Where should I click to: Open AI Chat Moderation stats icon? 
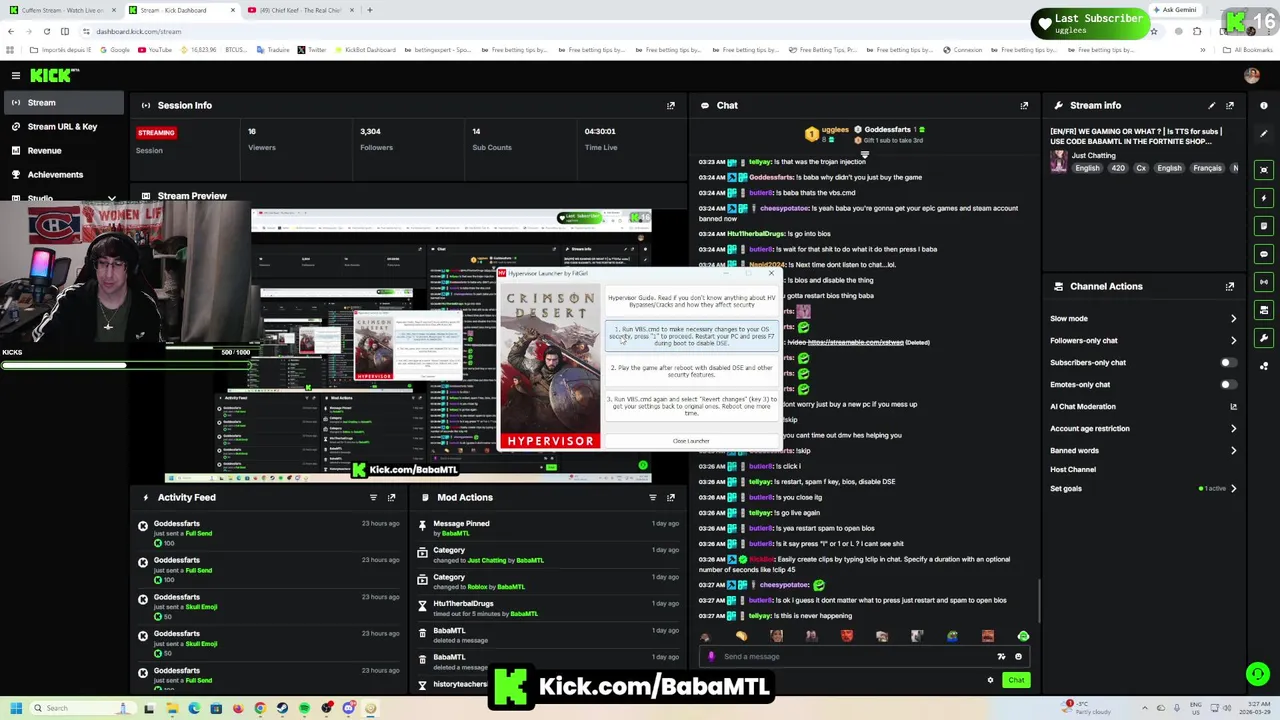pyautogui.click(x=1233, y=407)
